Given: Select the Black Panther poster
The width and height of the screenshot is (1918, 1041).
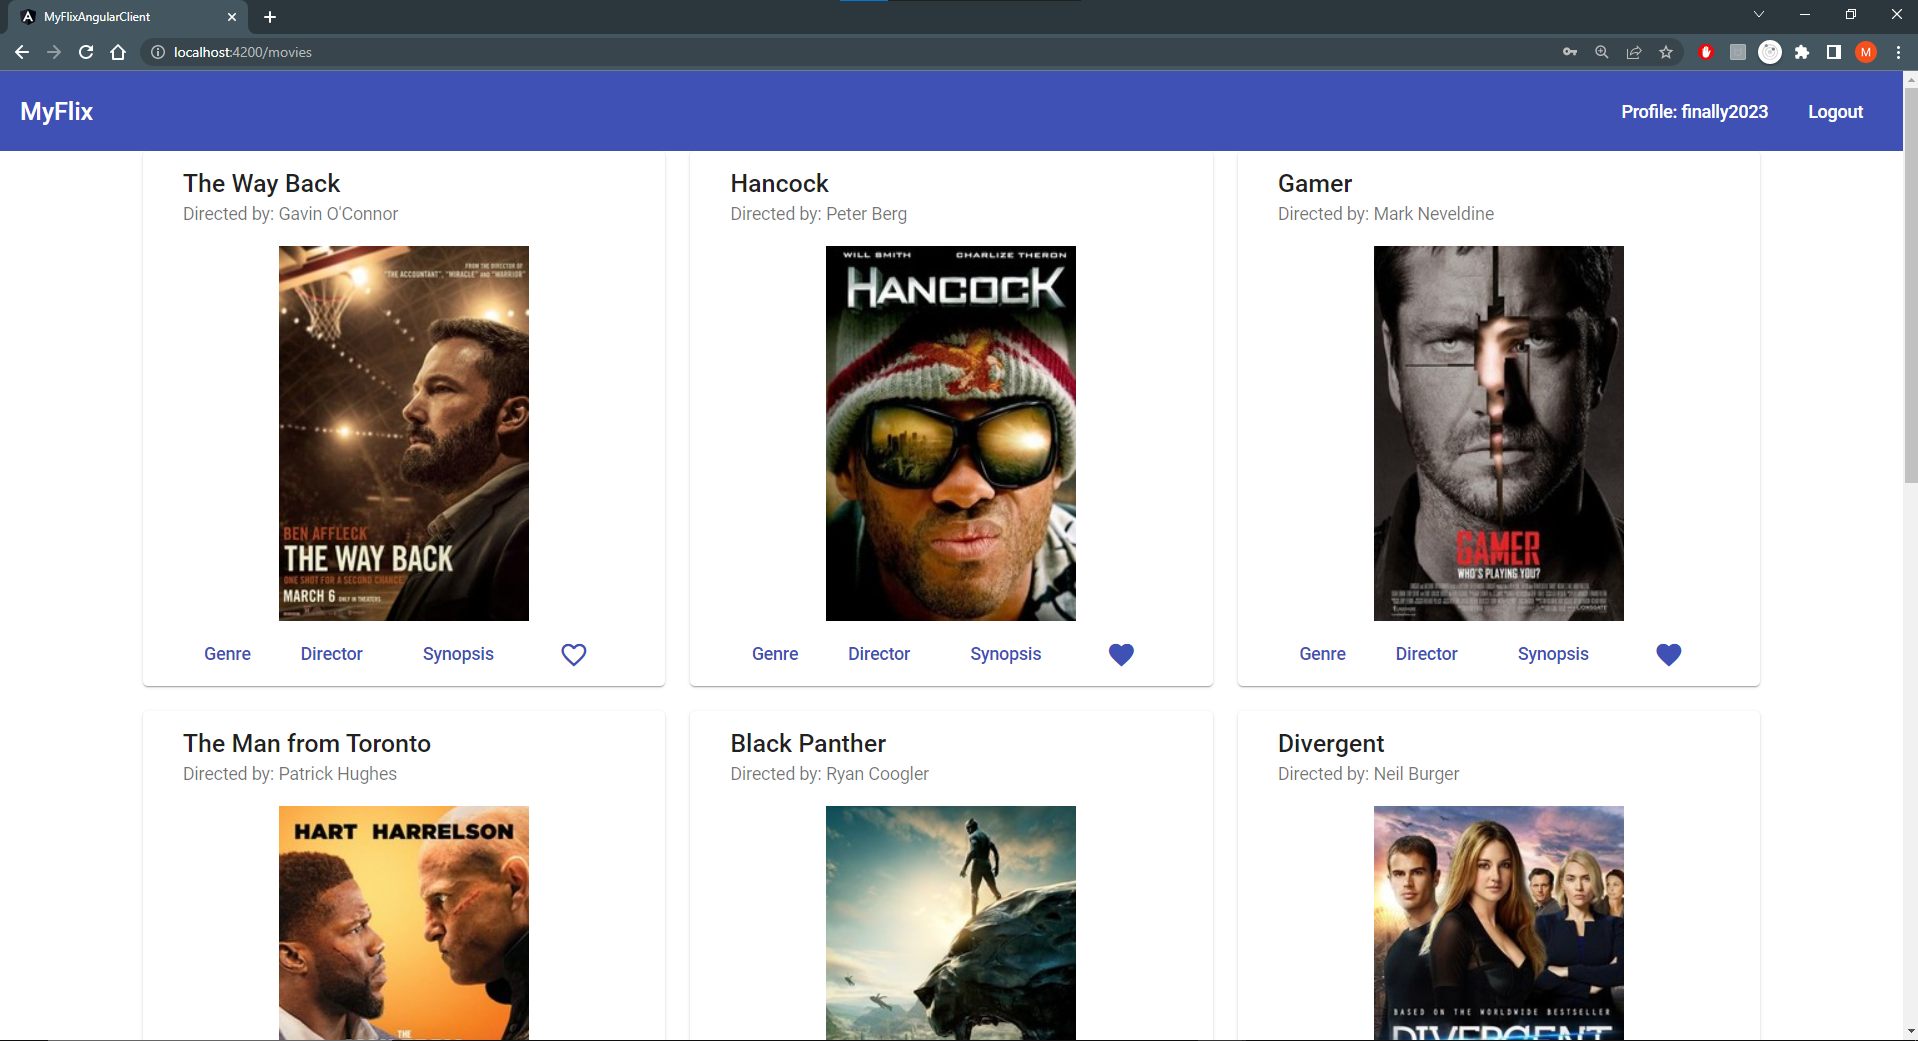Looking at the screenshot, I should 951,922.
